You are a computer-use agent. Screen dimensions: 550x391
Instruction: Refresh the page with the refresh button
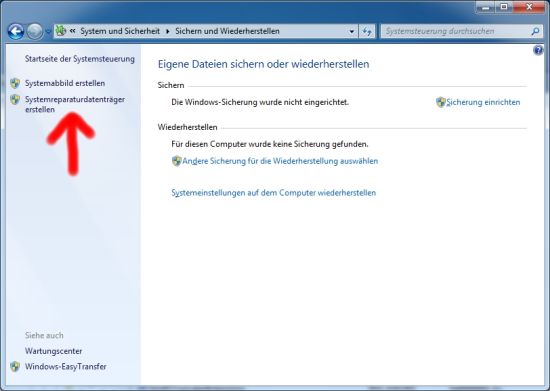pos(367,31)
